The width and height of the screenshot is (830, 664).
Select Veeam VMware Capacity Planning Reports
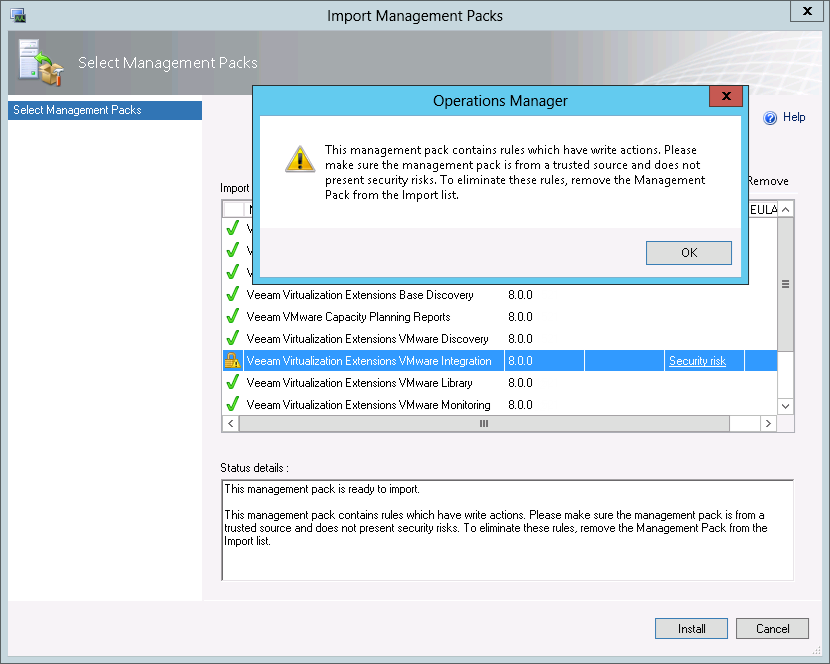[348, 317]
